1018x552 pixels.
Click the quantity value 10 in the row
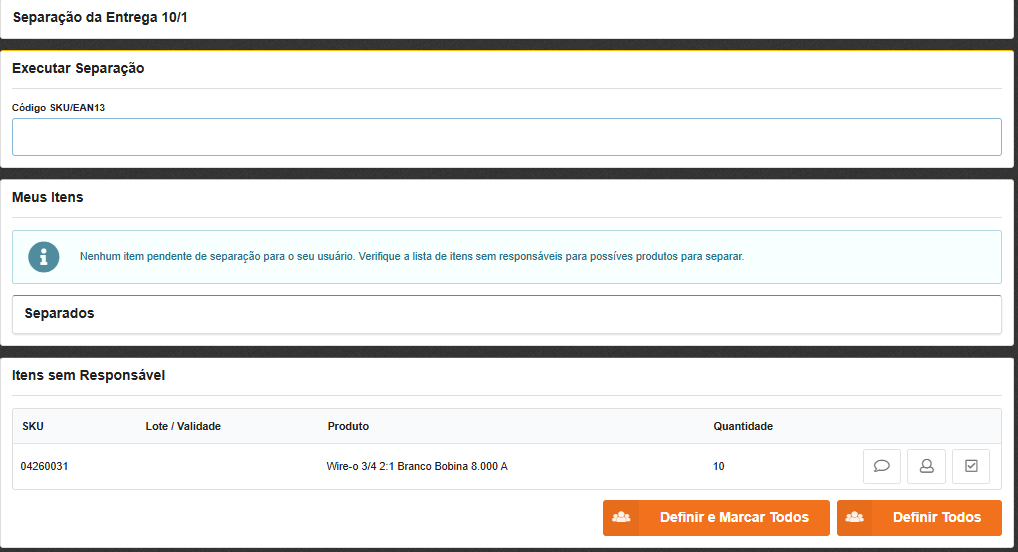pyautogui.click(x=719, y=466)
